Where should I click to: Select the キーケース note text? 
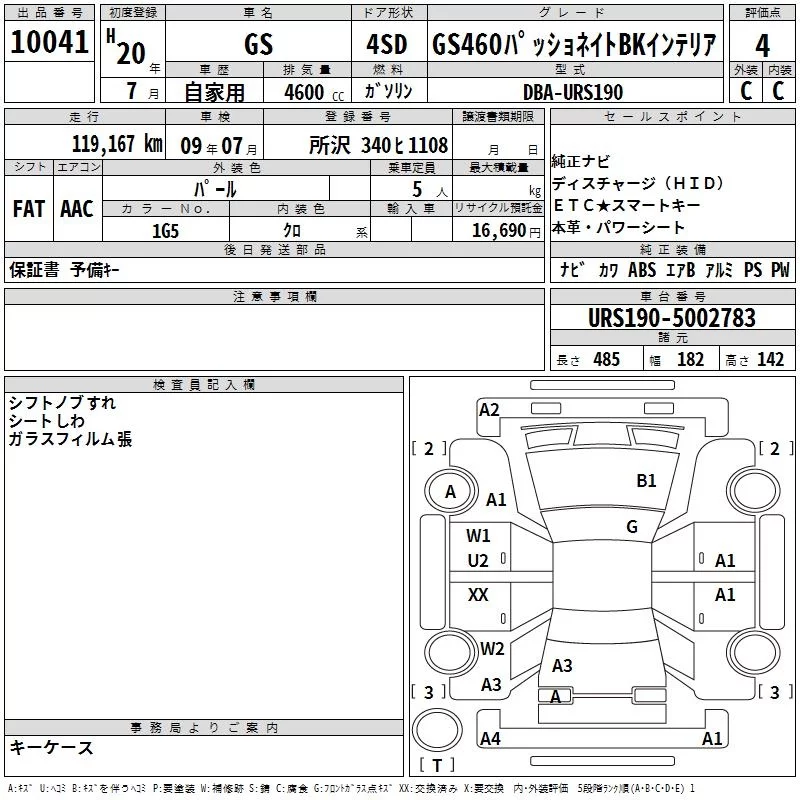(x=51, y=748)
